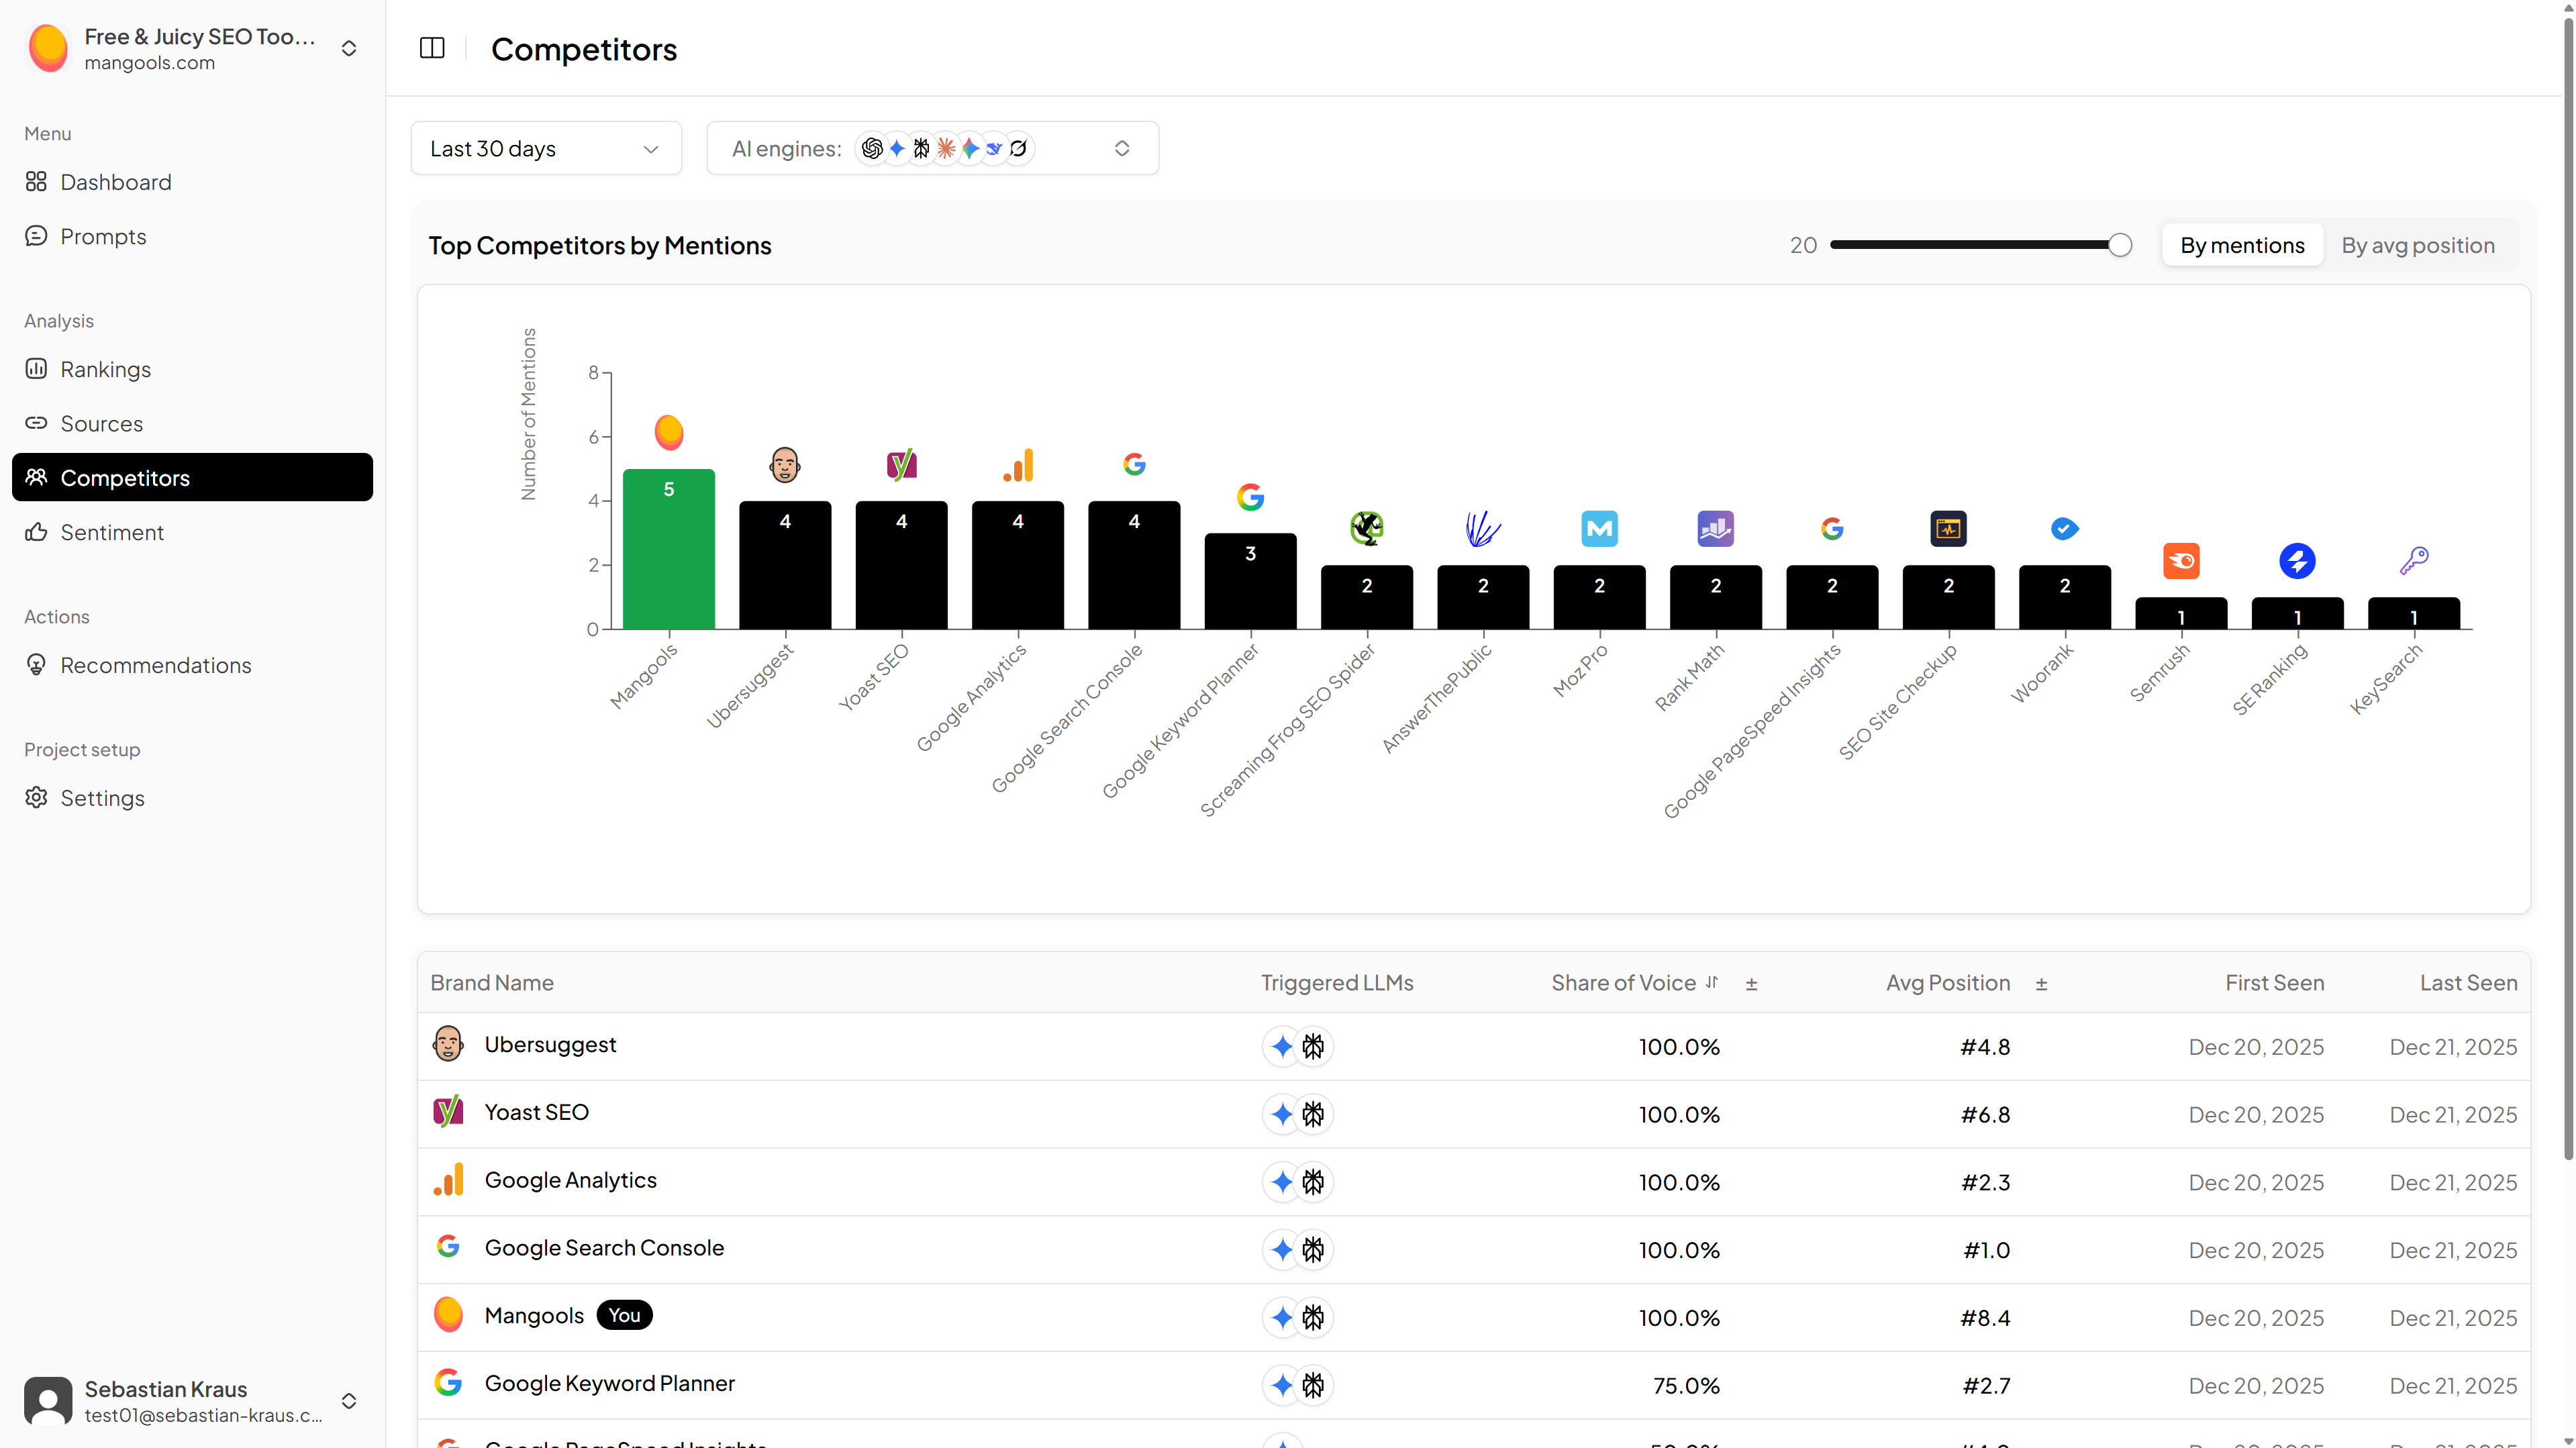Click the Yoast SEO icon in table row
The height and width of the screenshot is (1448, 2576).
448,1112
